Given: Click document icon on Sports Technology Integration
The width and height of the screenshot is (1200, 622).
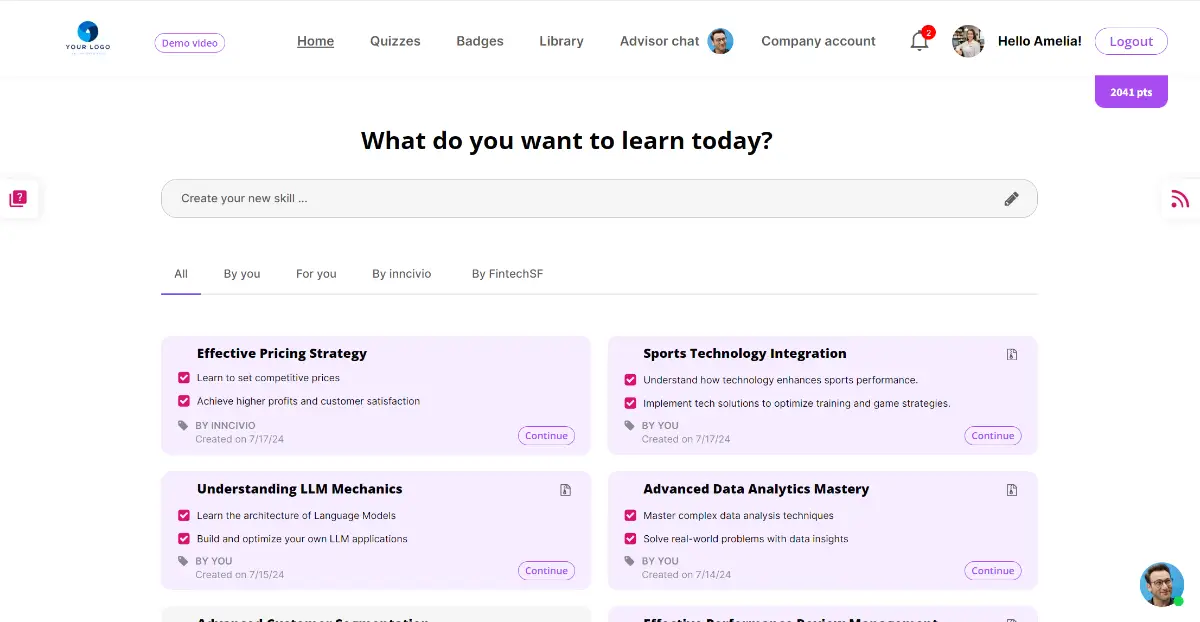Looking at the screenshot, I should (1012, 354).
